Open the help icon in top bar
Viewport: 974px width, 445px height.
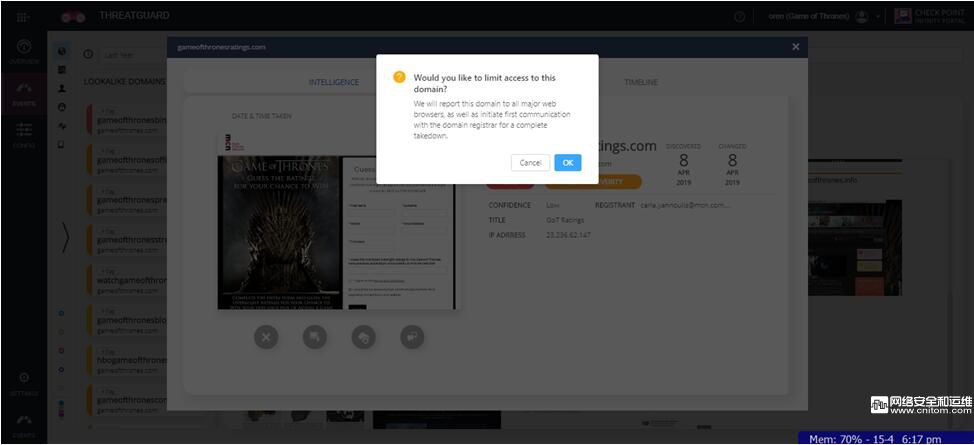[x=739, y=17]
